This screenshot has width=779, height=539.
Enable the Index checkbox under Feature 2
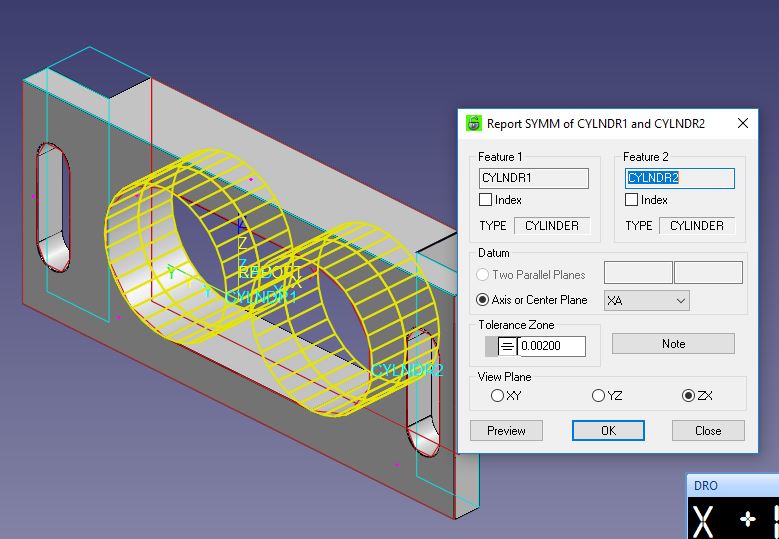tap(632, 200)
